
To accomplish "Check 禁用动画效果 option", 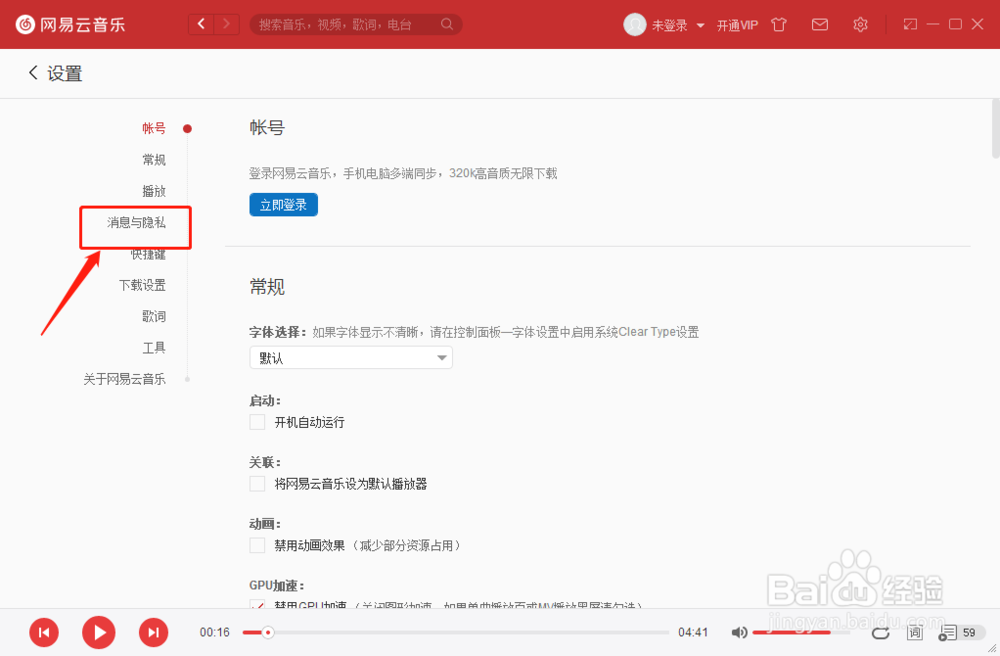I will [256, 546].
